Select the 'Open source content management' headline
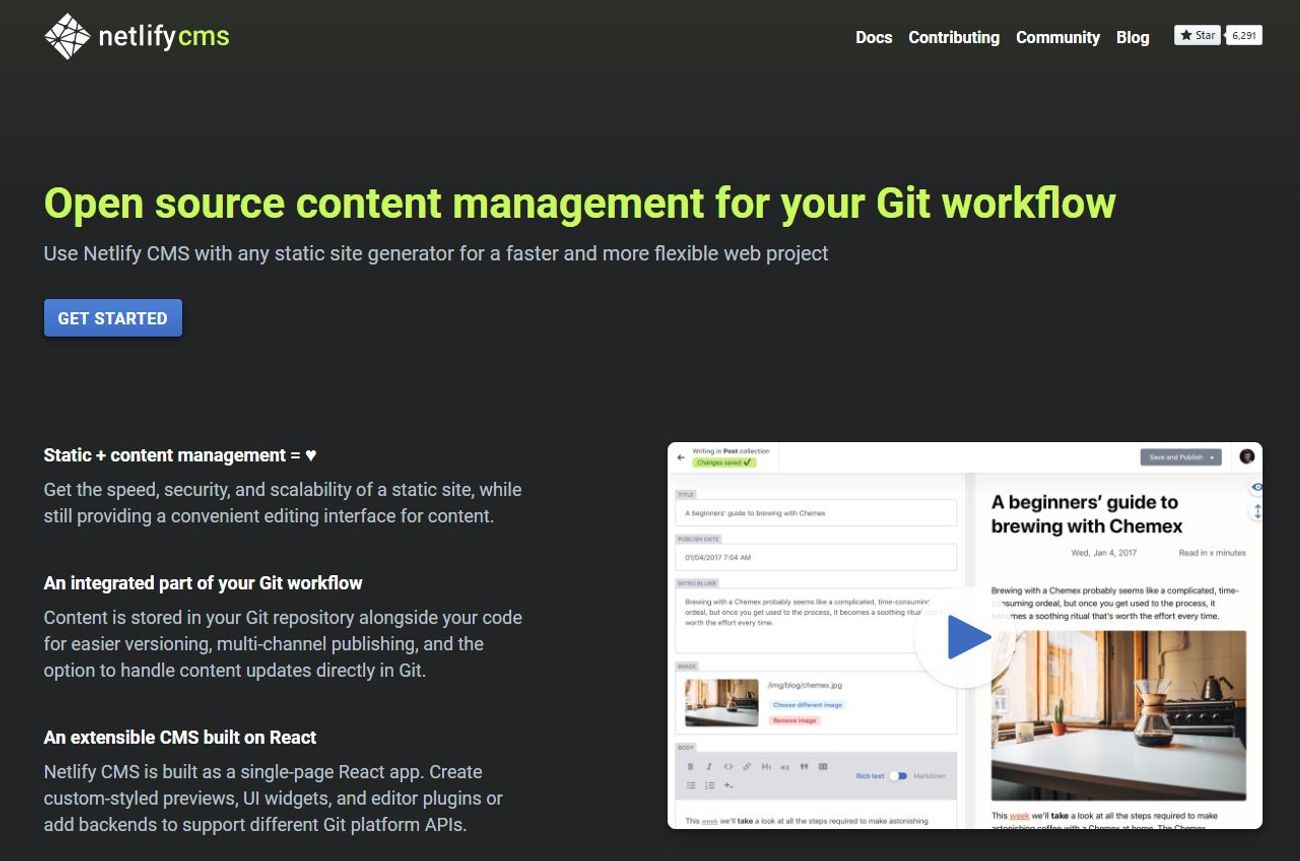This screenshot has width=1300, height=861. click(579, 203)
